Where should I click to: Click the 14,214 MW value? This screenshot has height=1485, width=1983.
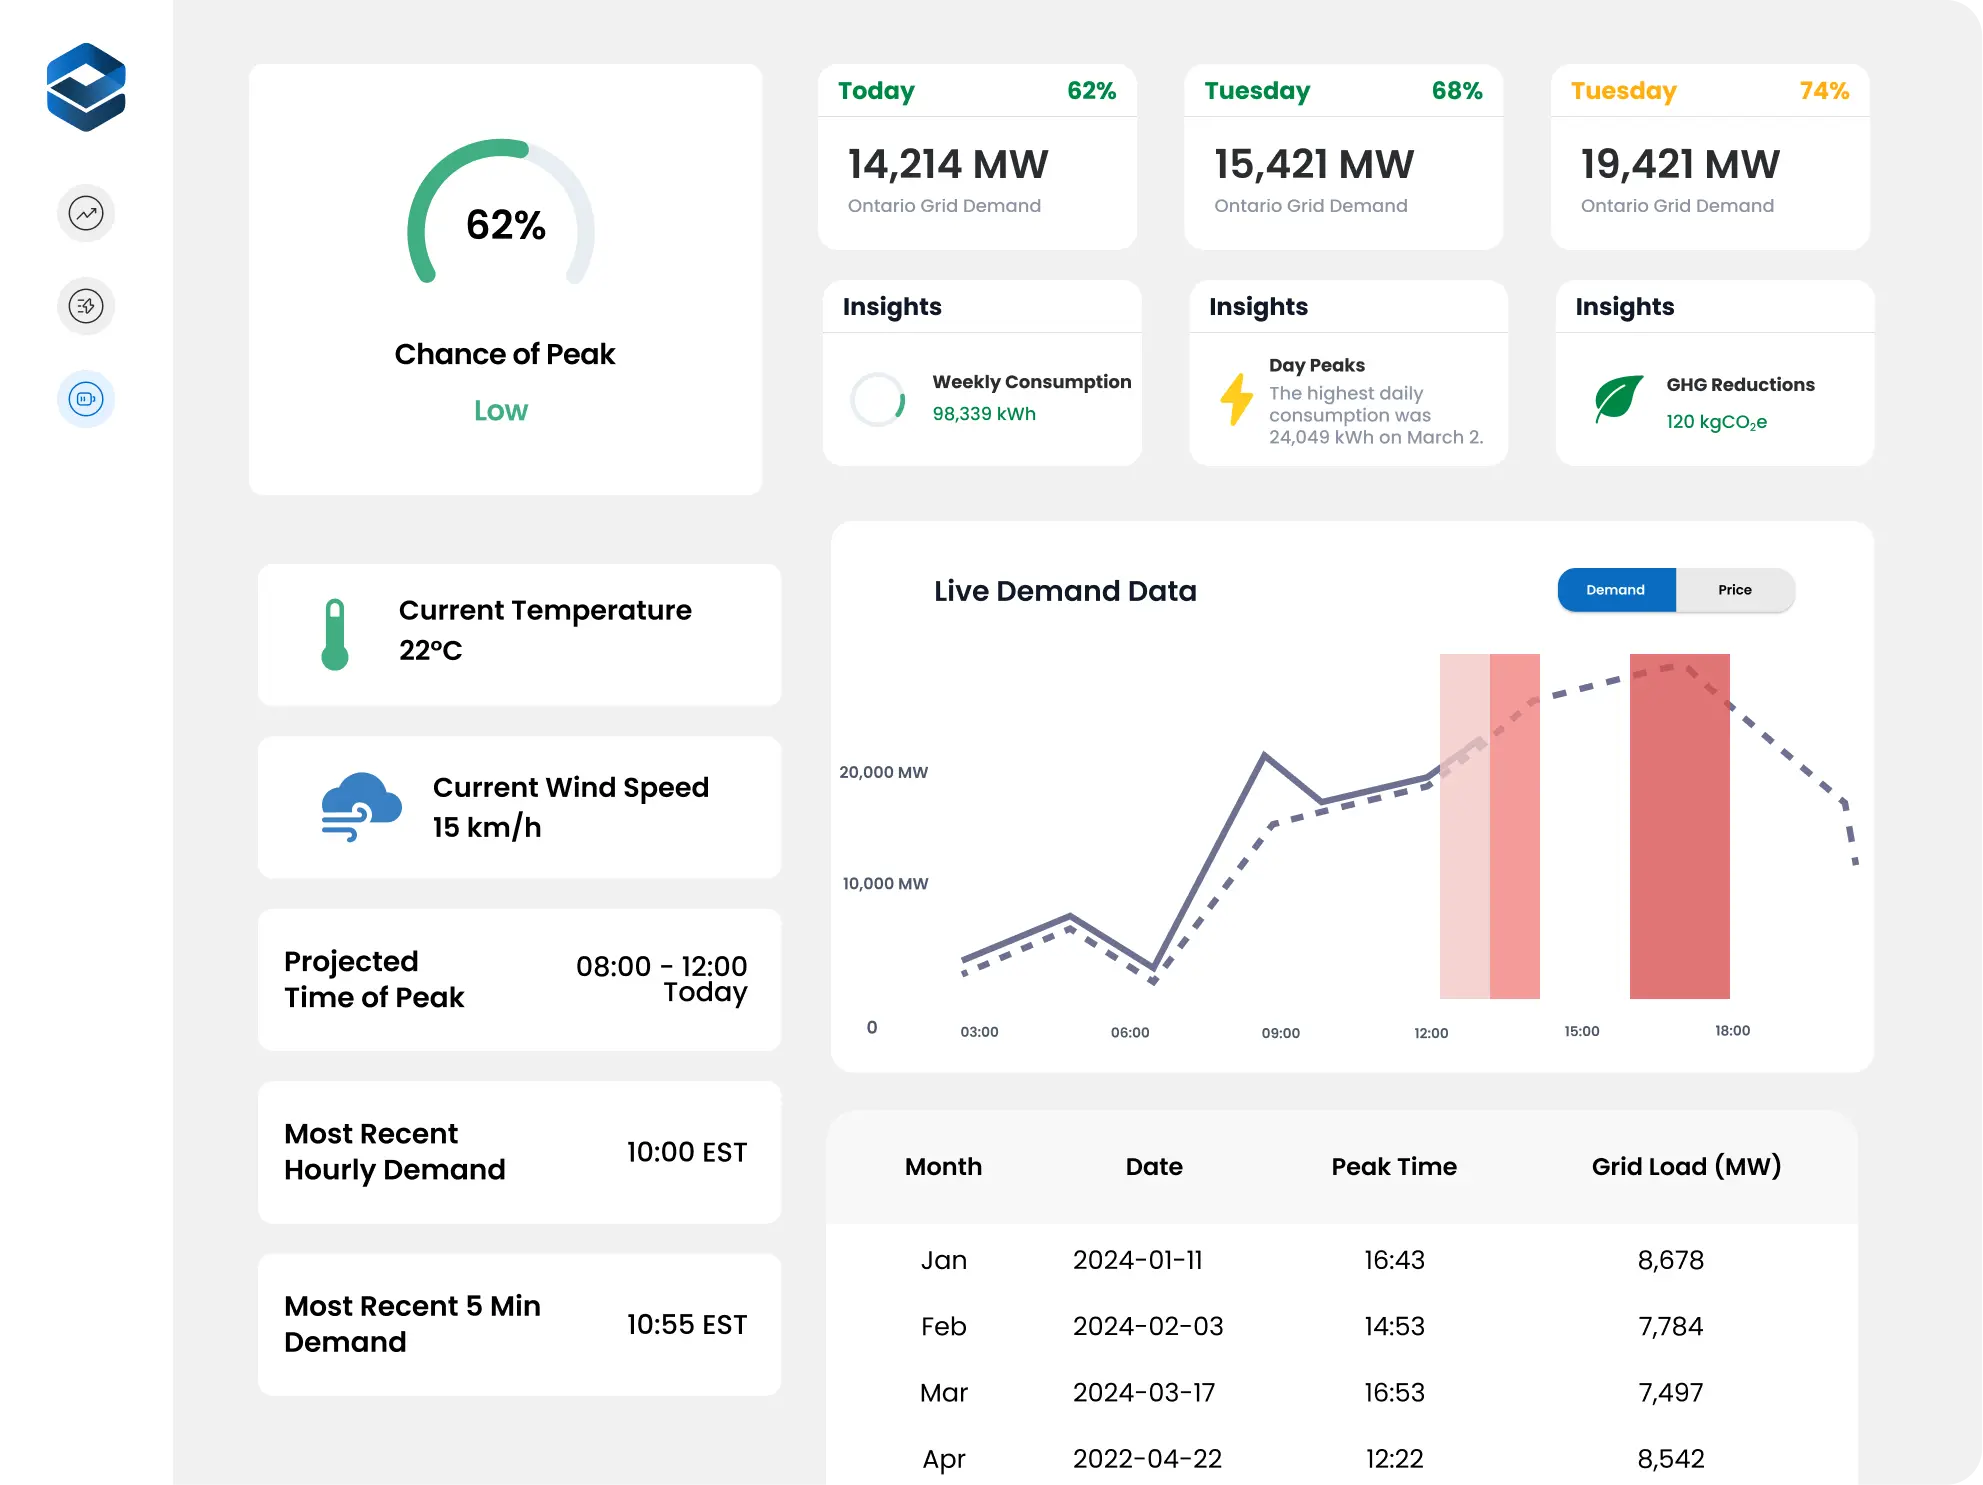click(x=948, y=164)
